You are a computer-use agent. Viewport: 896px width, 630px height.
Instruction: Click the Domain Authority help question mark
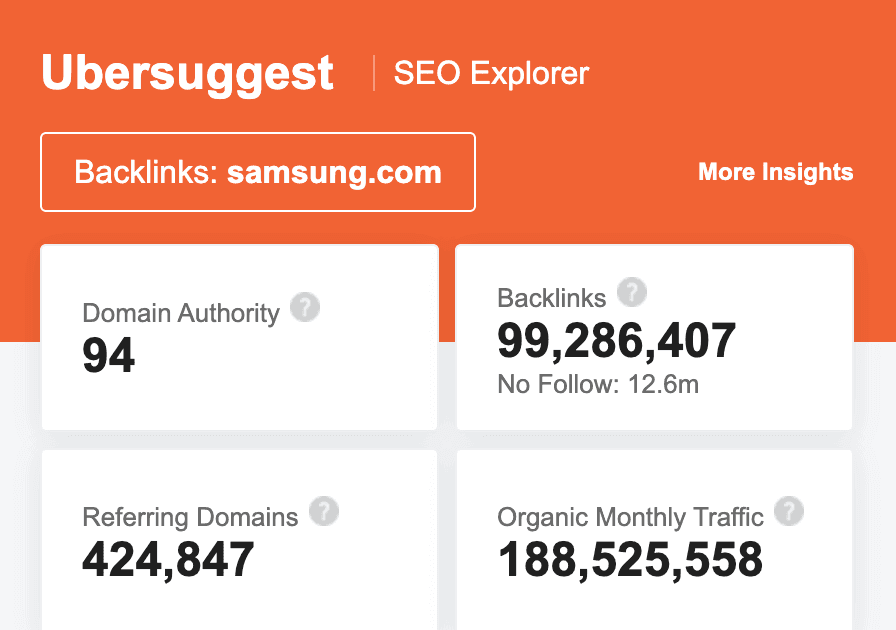point(305,307)
